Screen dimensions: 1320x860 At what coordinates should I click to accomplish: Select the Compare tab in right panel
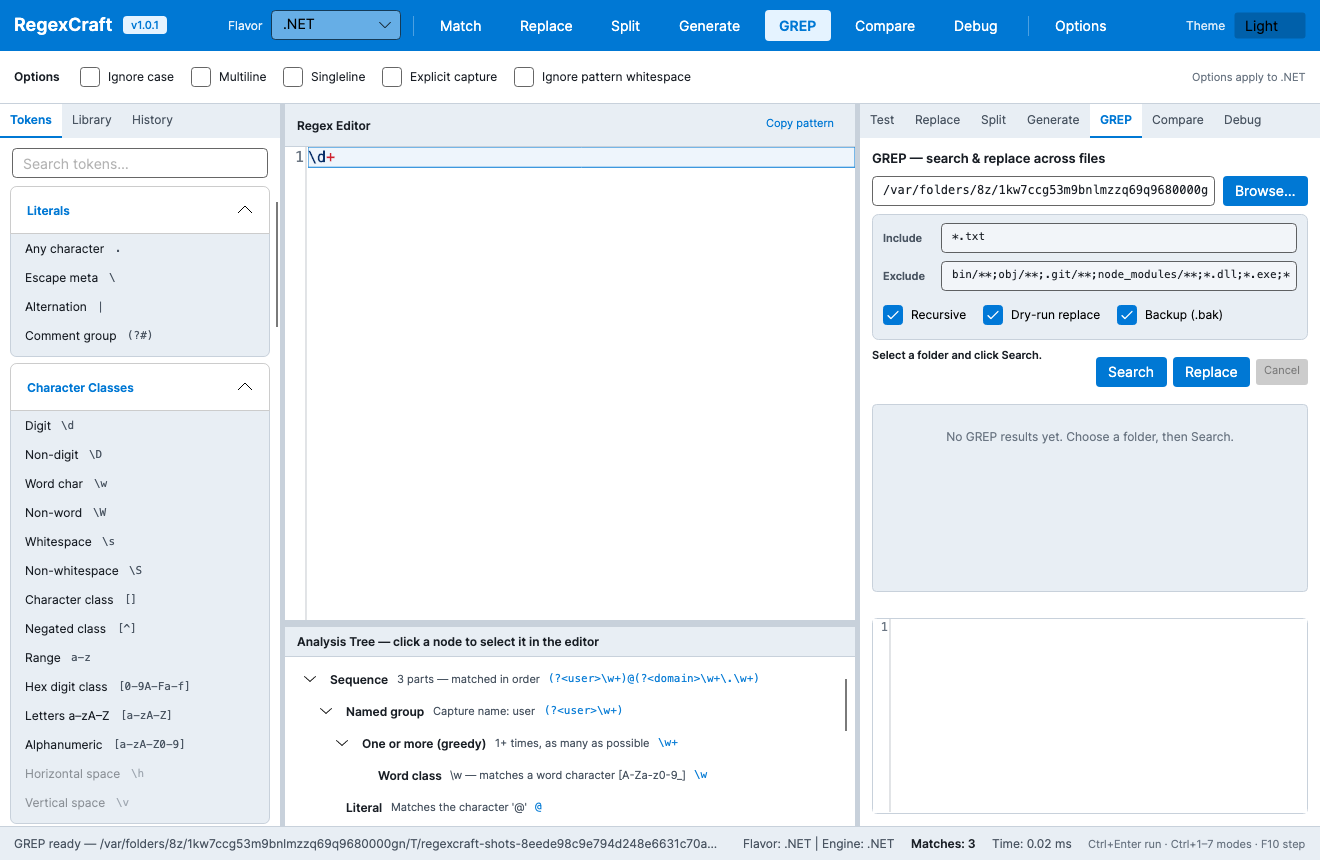pyautogui.click(x=1177, y=120)
